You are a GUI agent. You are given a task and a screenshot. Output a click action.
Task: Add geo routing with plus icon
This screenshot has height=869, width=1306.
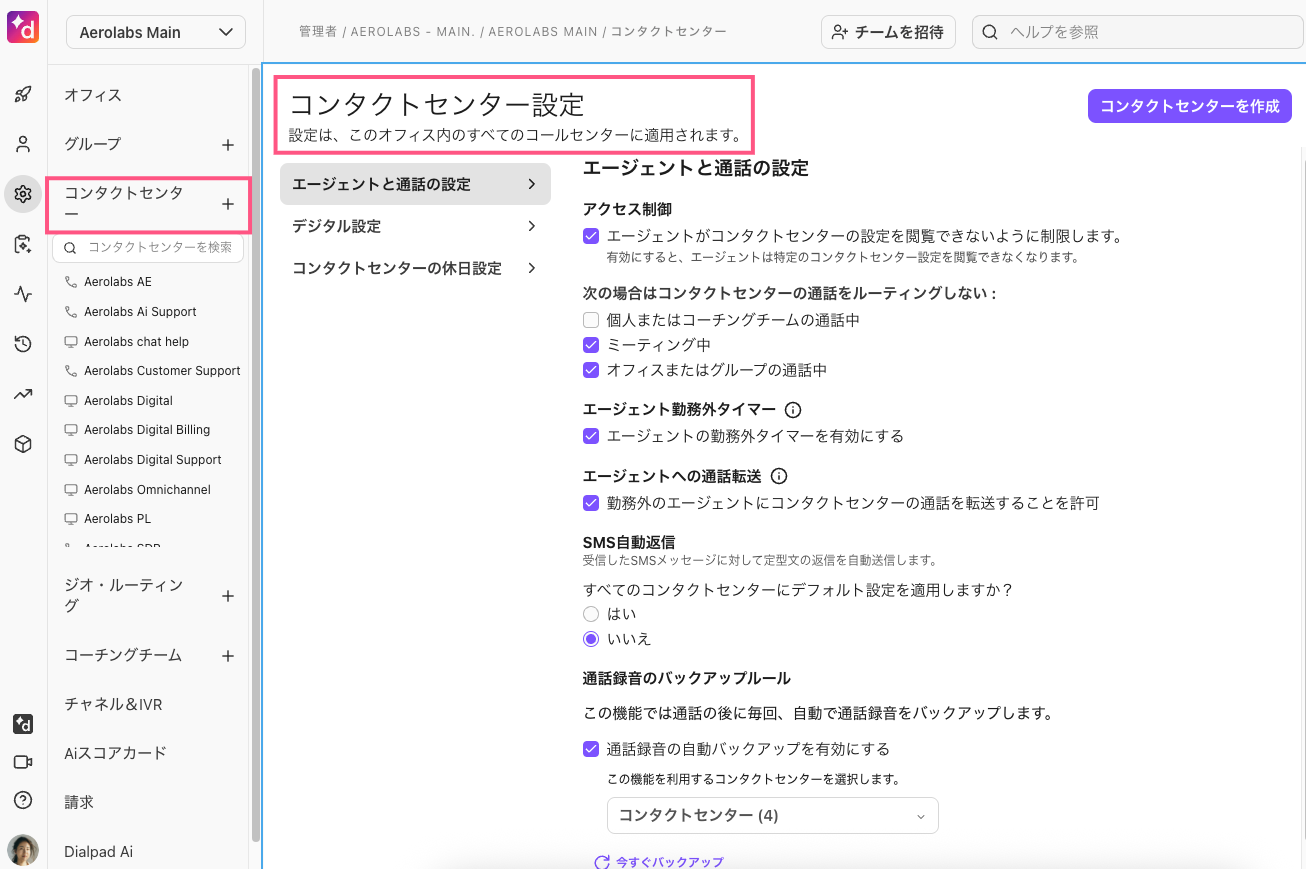tap(228, 596)
